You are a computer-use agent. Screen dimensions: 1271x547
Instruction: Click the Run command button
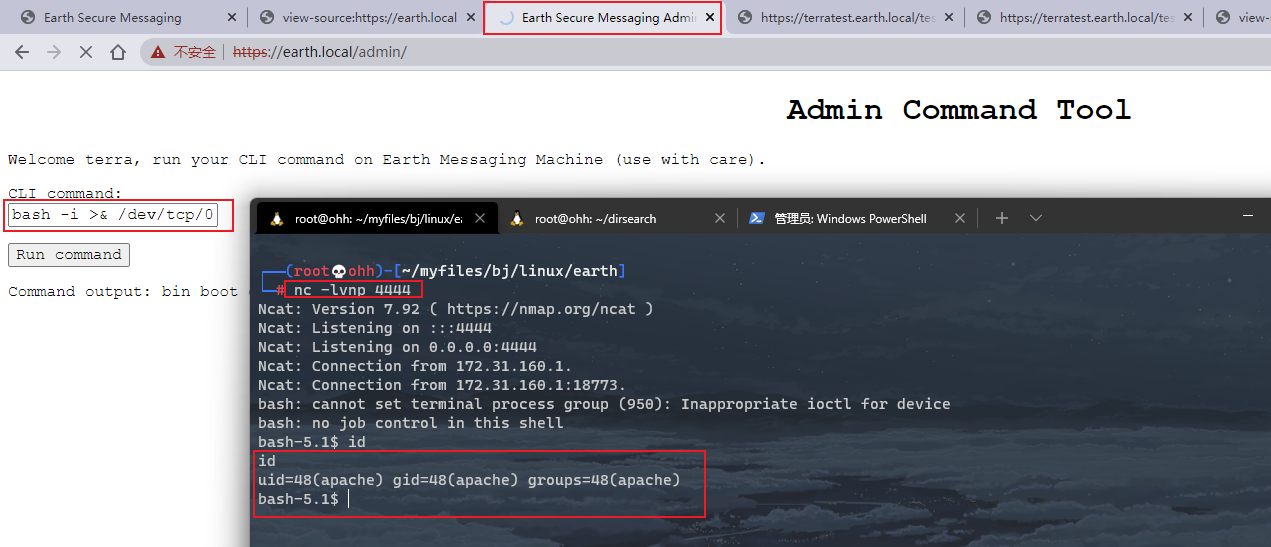[x=69, y=255]
